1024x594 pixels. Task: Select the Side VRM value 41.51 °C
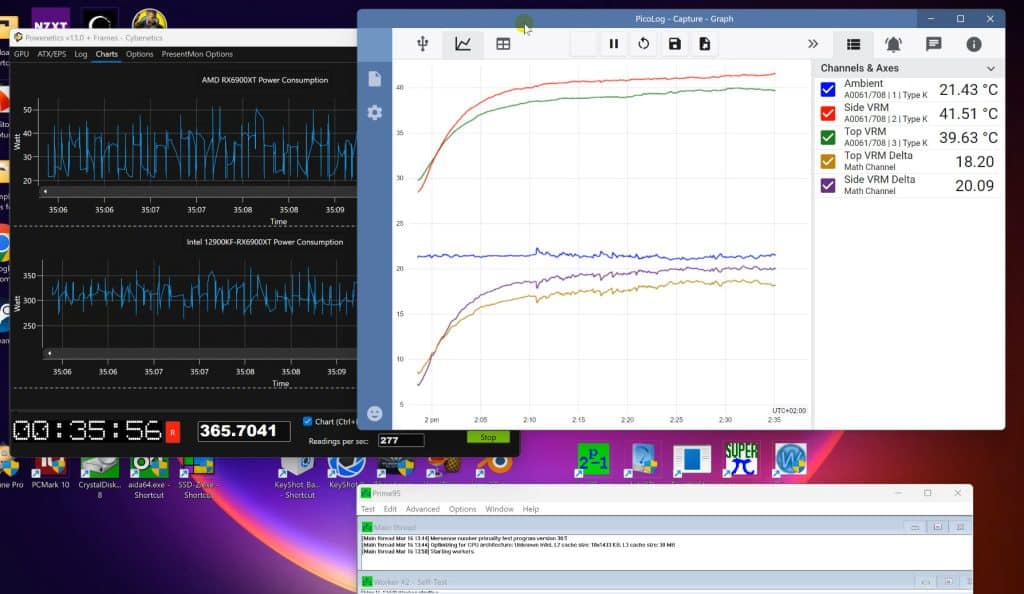point(968,114)
